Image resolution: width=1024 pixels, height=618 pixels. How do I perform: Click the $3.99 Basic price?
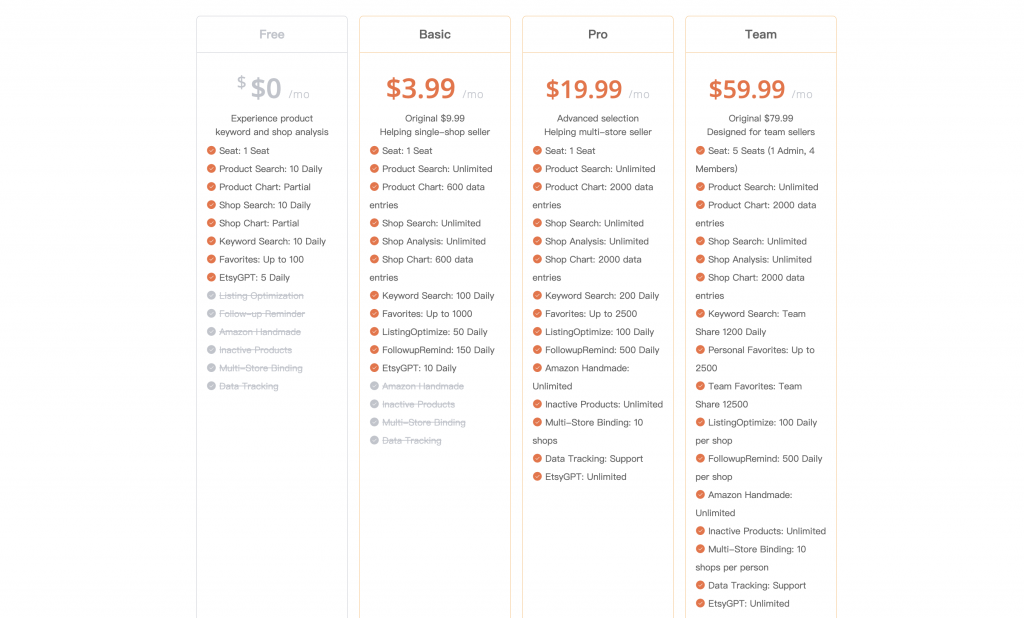pyautogui.click(x=421, y=89)
